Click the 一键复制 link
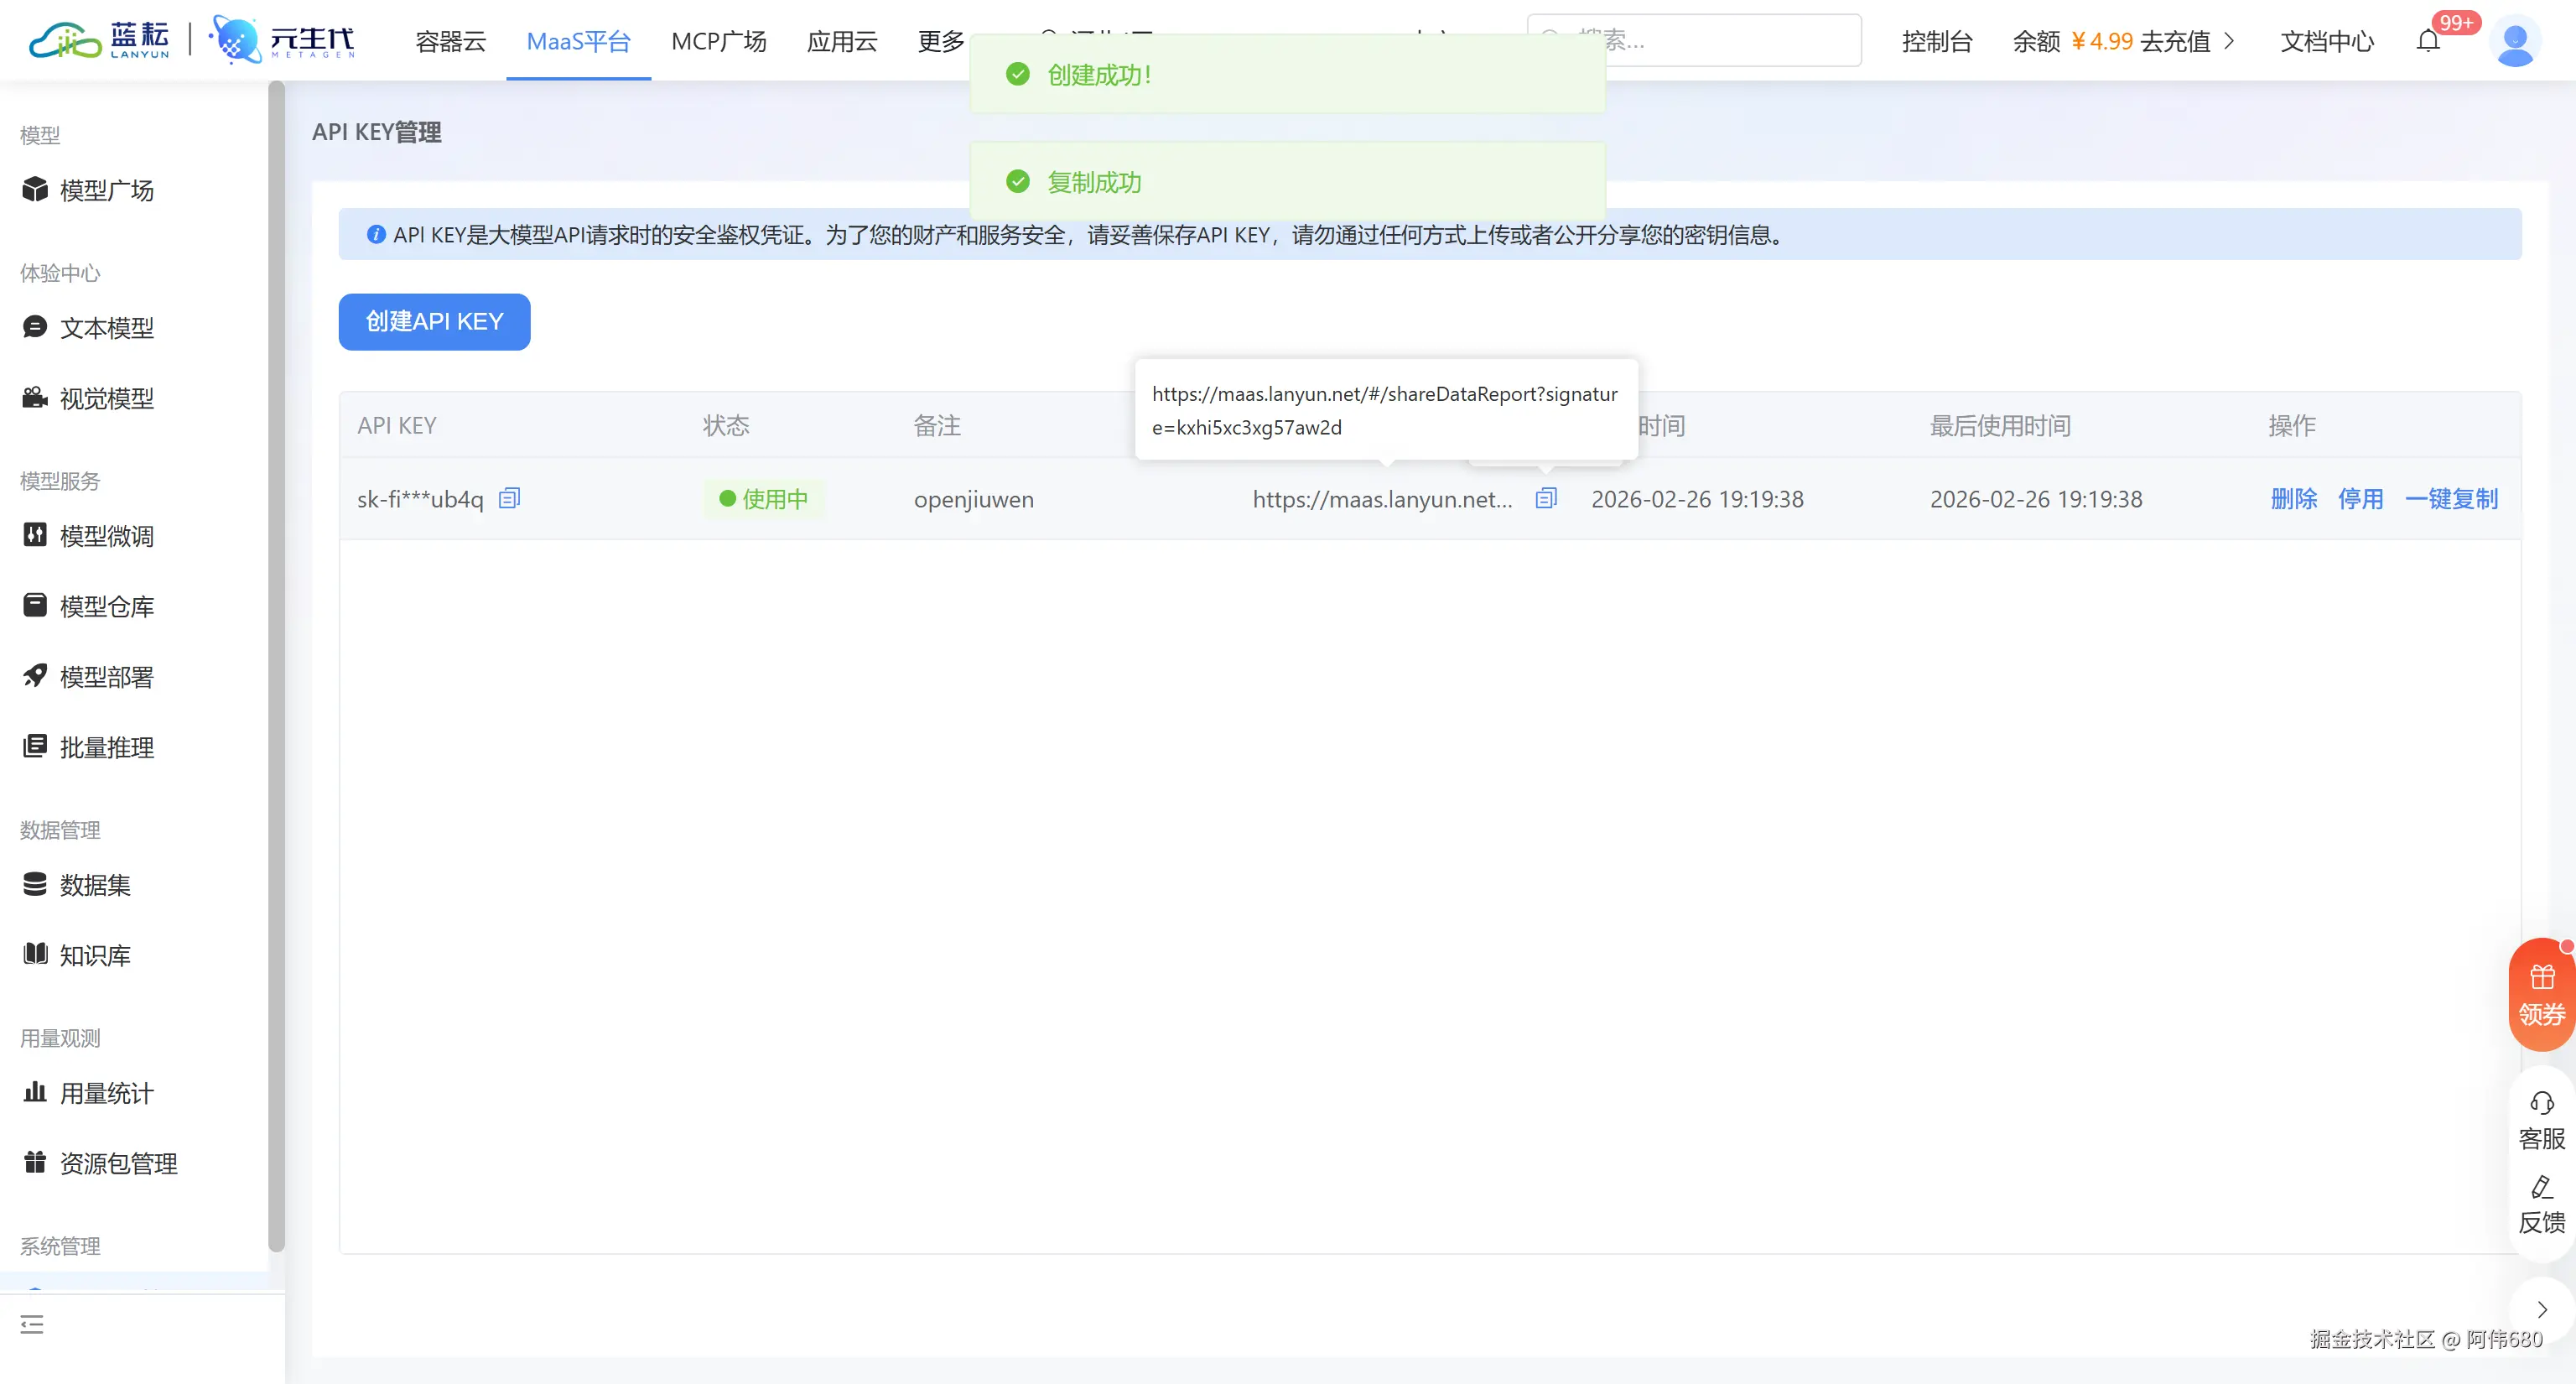Viewport: 2576px width, 1384px height. (2451, 499)
